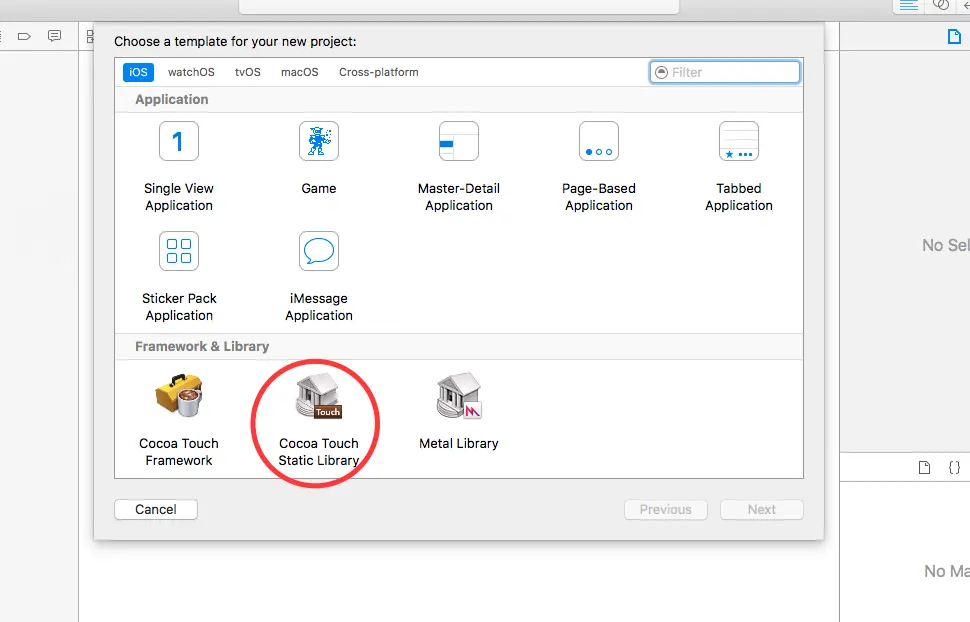
Task: Click the 'Cocoa Touch Static Library' label
Action: point(319,452)
